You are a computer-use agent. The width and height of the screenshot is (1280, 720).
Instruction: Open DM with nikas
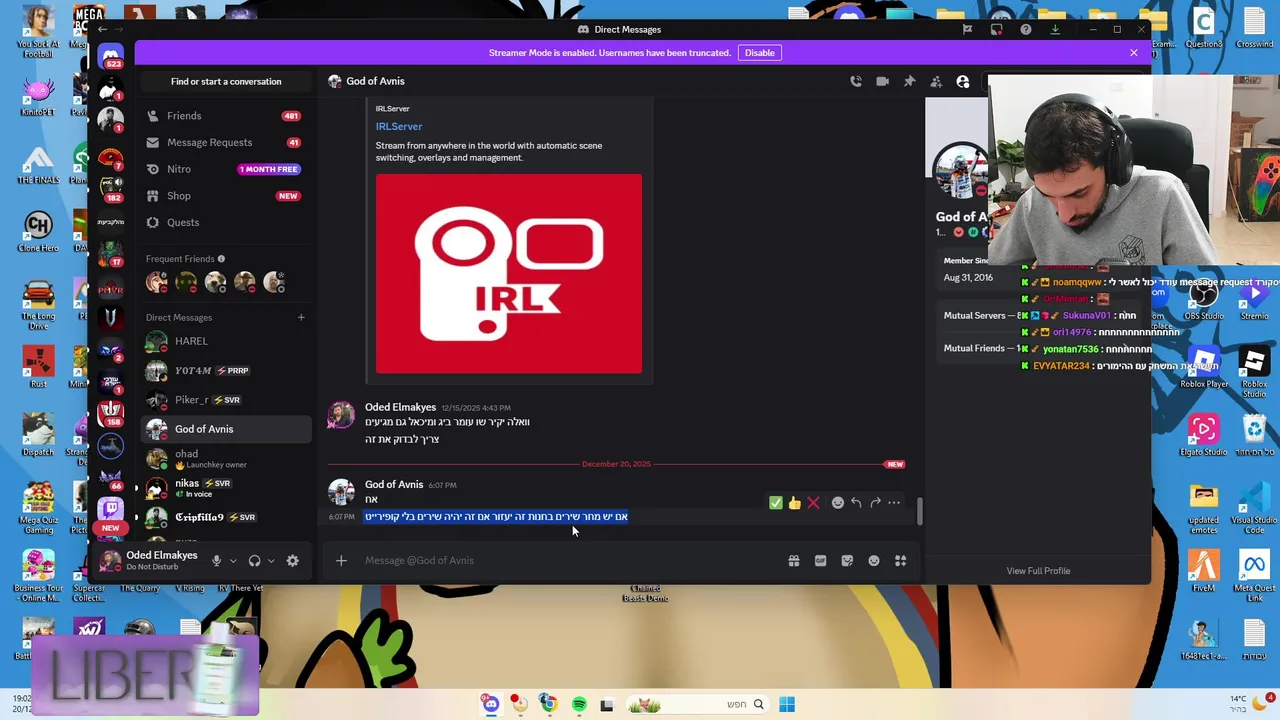[x=226, y=488]
